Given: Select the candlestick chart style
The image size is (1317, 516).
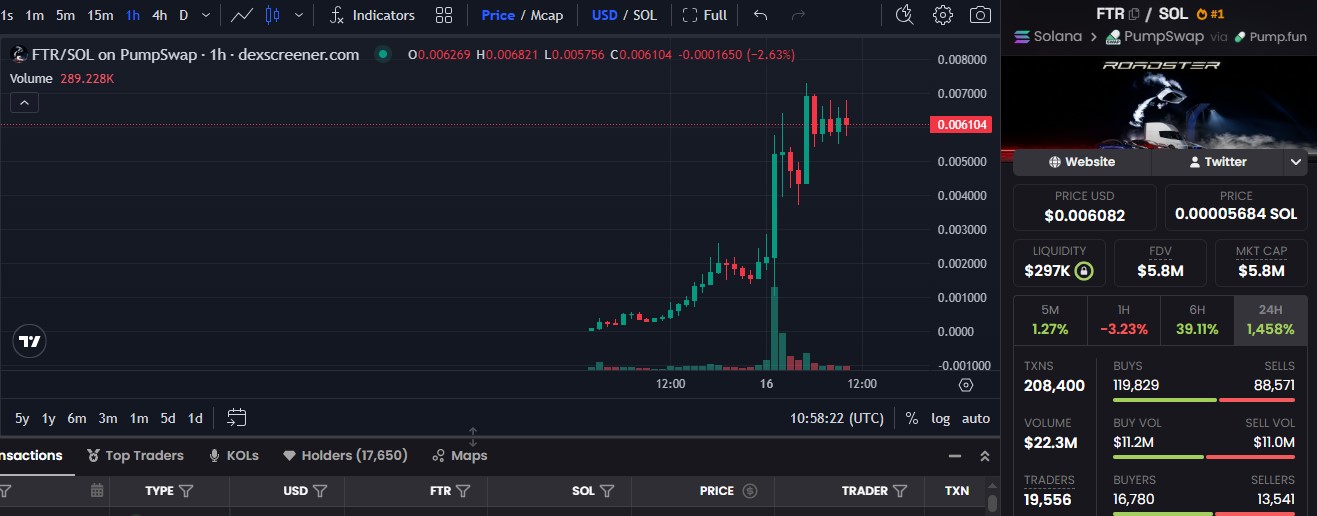Looking at the screenshot, I should tap(273, 15).
